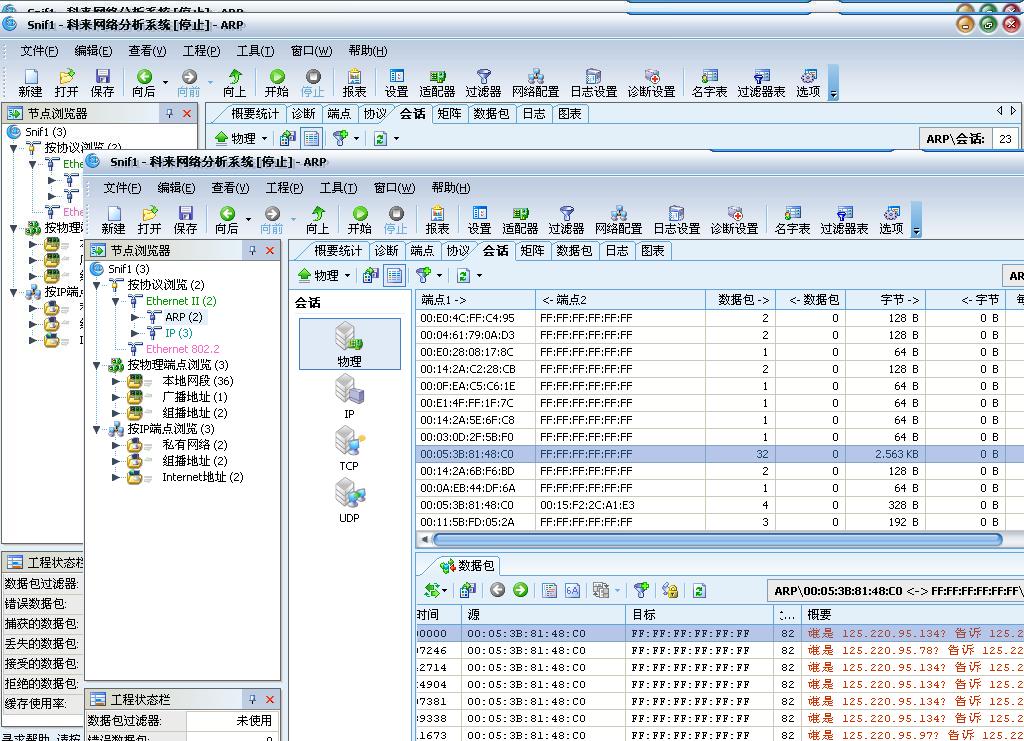Click 诊断设置 icon in the front window toolbar
This screenshot has width=1024, height=741.
pos(734,220)
